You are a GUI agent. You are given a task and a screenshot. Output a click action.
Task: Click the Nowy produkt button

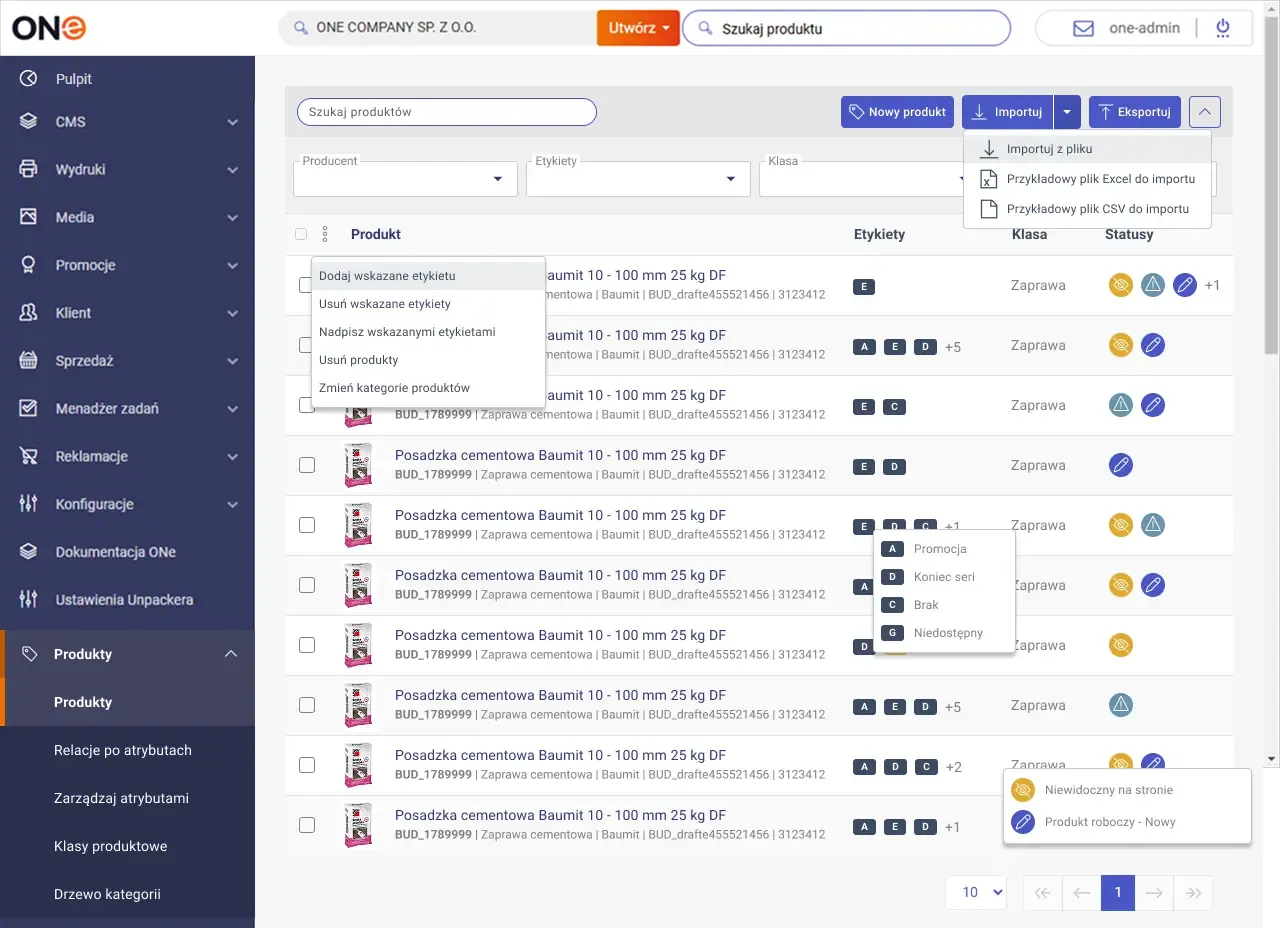[x=898, y=112]
